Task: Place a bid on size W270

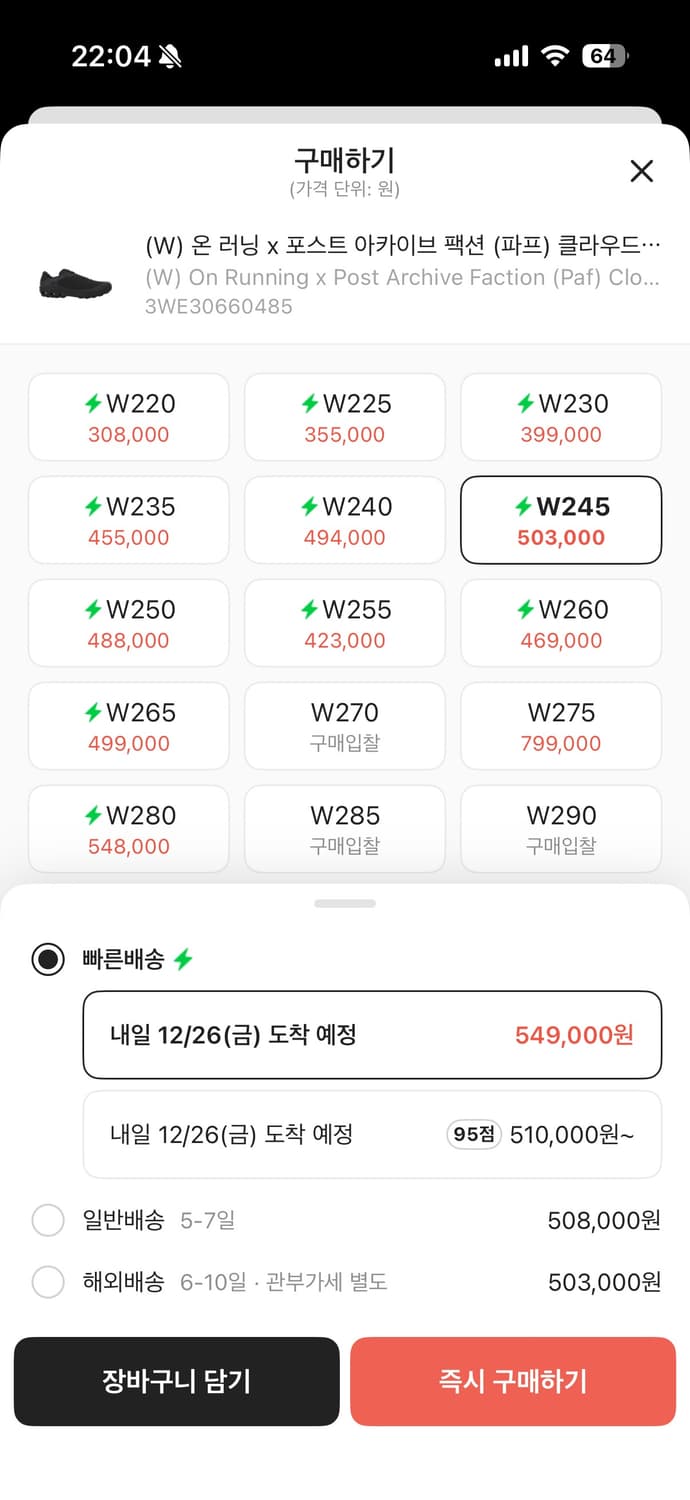Action: pos(344,725)
